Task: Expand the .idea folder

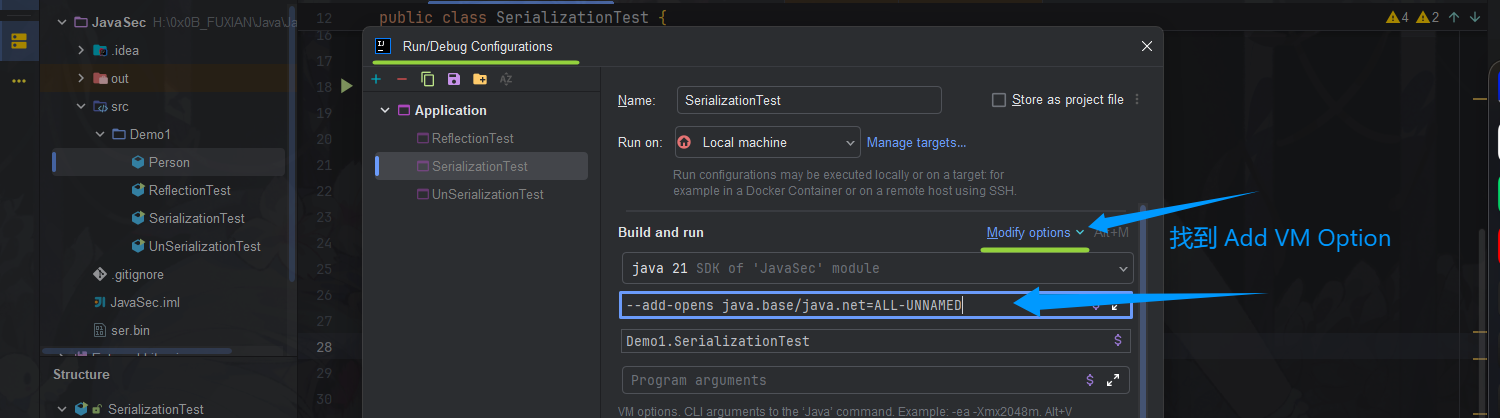Action: coord(81,50)
